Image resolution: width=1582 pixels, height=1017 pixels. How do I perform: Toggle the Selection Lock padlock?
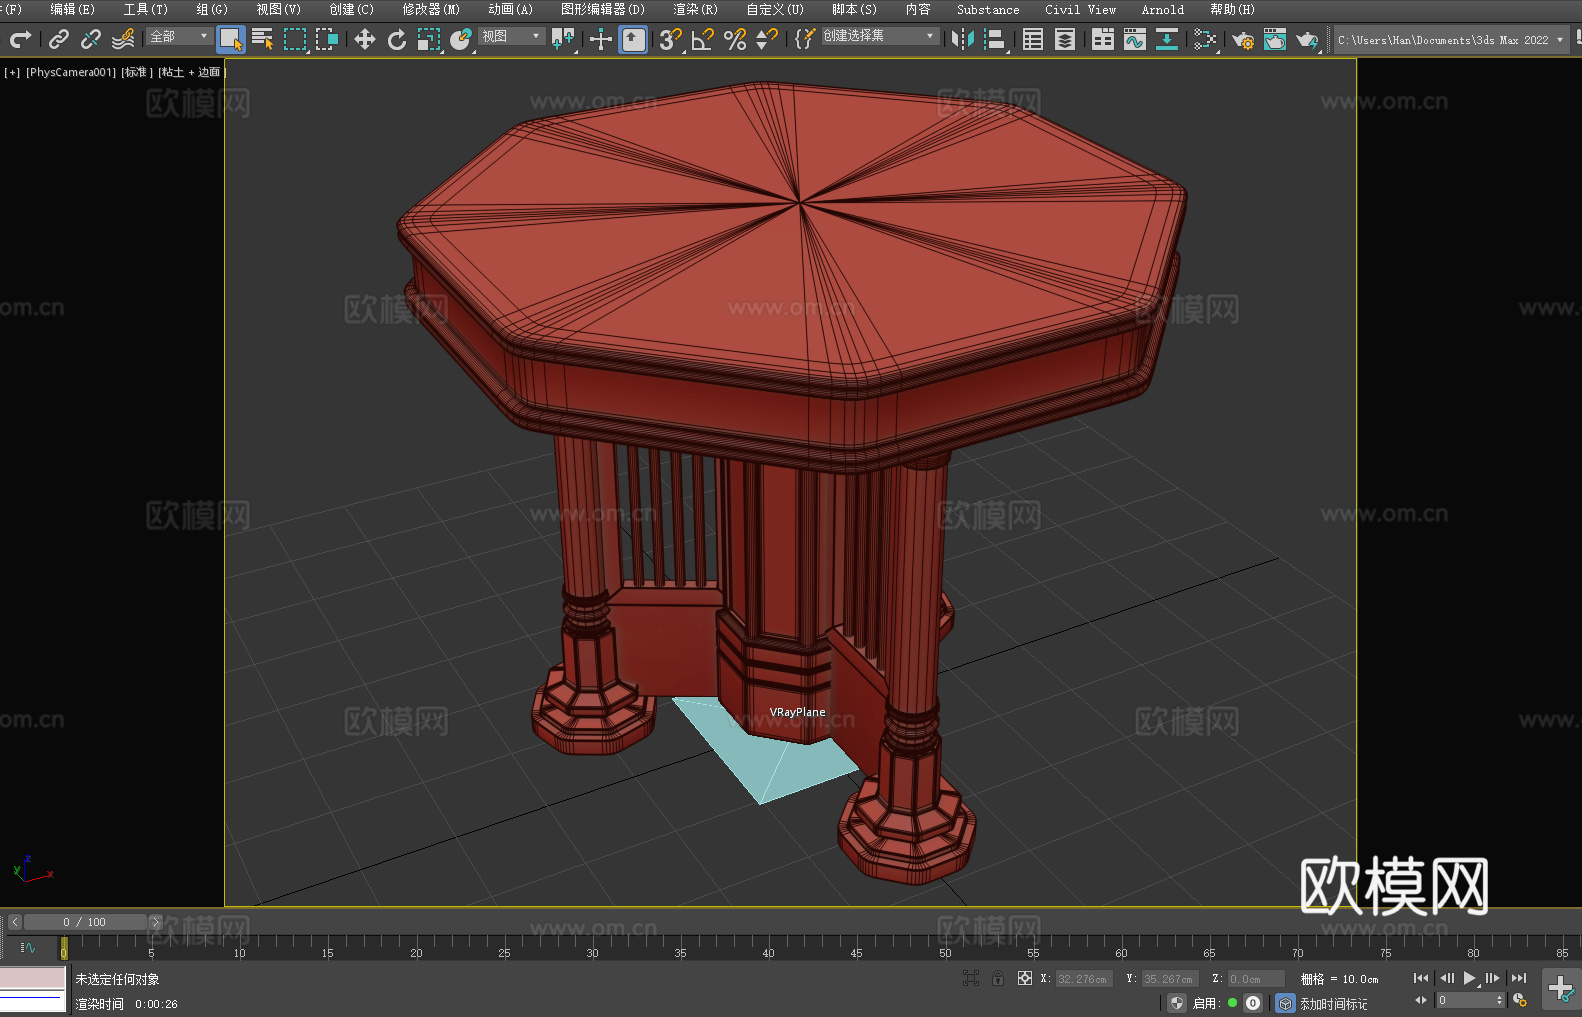(x=998, y=978)
